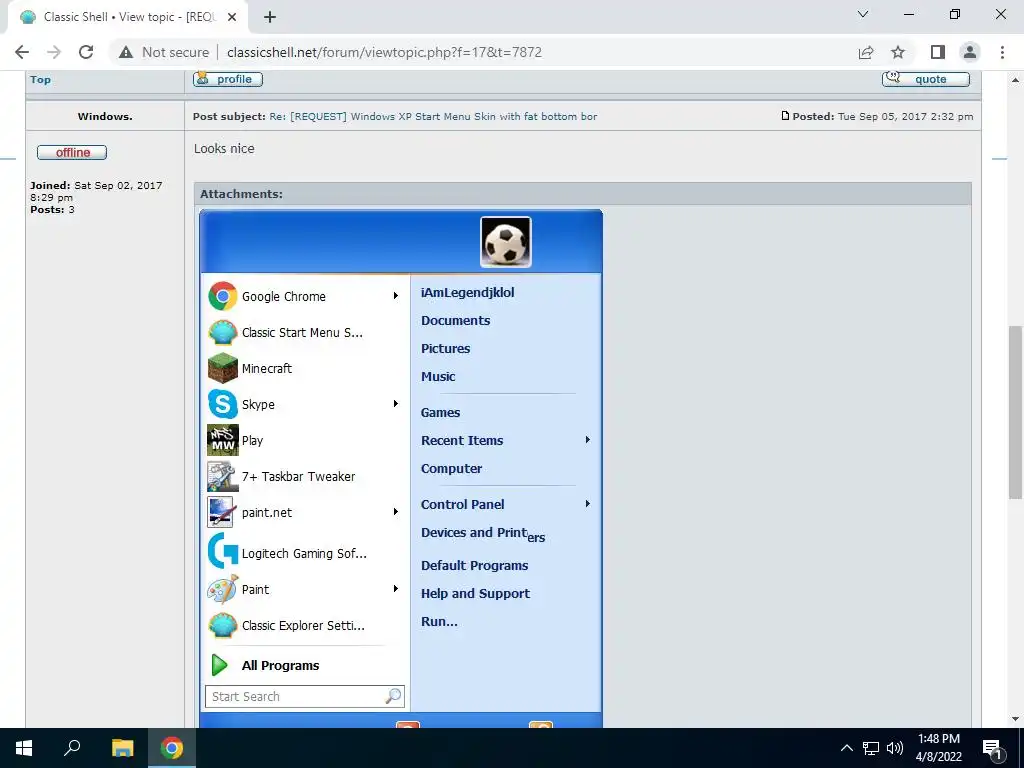The image size is (1024, 768).
Task: Open the Chrome profile avatar icon
Action: point(970,52)
